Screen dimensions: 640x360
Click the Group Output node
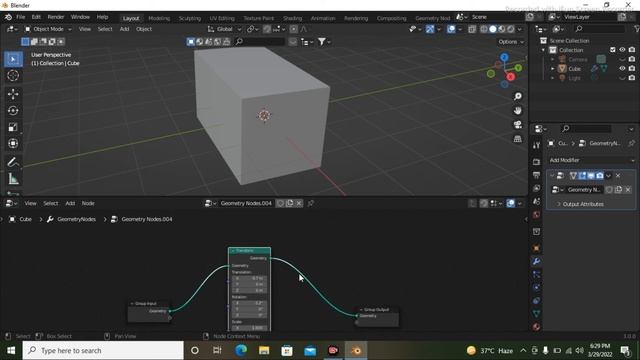tap(378, 316)
